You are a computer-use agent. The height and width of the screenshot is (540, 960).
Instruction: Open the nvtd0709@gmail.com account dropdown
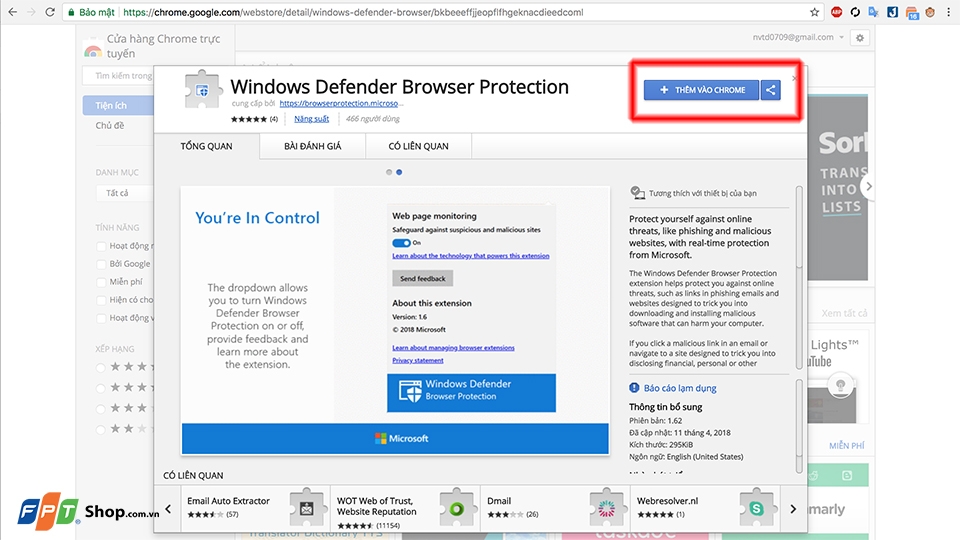pyautogui.click(x=798, y=37)
